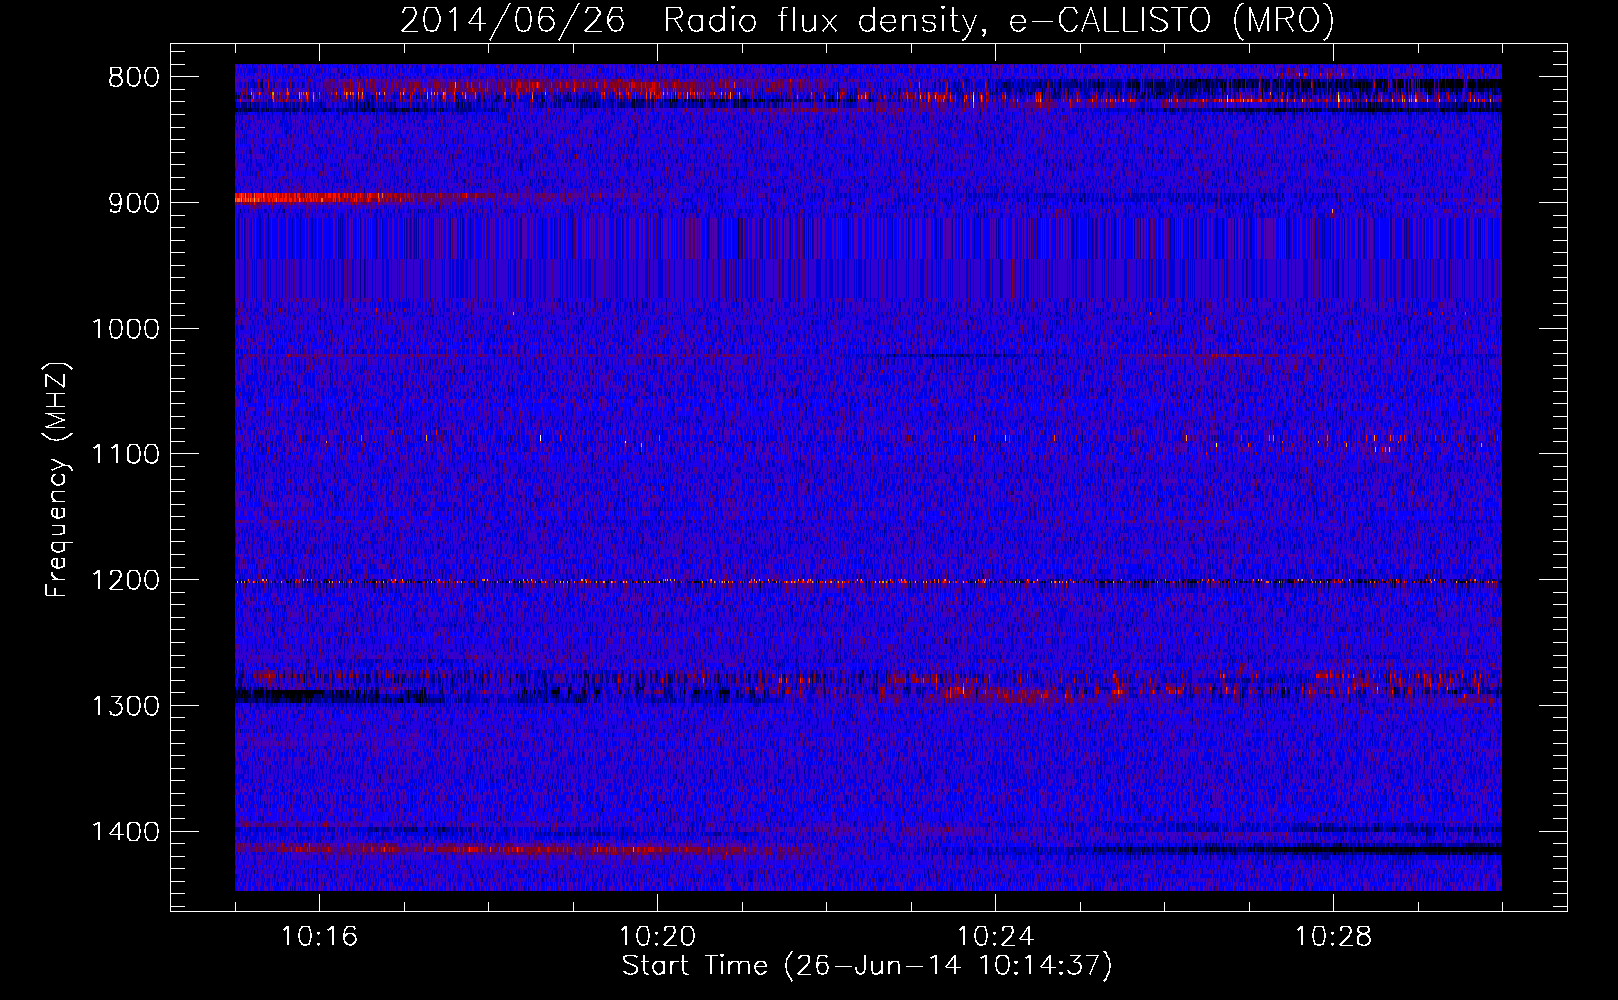The height and width of the screenshot is (1000, 1618).
Task: Select the 1300 frequency axis label
Action: click(125, 706)
